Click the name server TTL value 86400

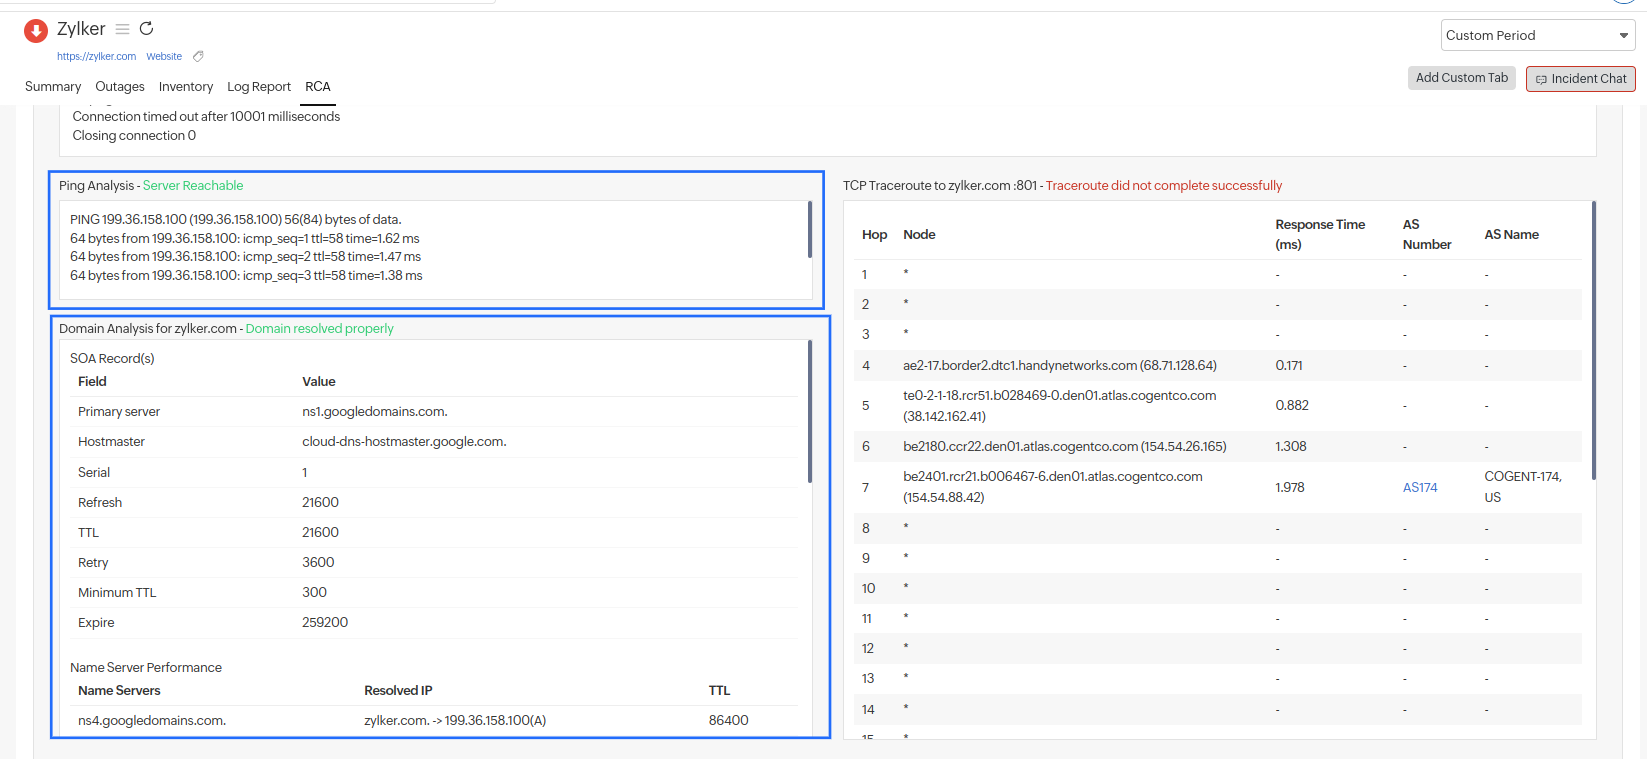pyautogui.click(x=728, y=721)
